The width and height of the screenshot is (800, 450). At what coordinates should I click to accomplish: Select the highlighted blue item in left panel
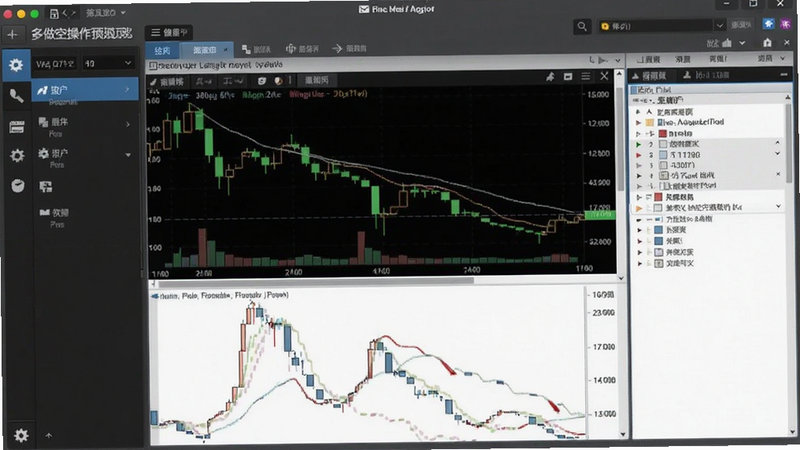(x=85, y=90)
